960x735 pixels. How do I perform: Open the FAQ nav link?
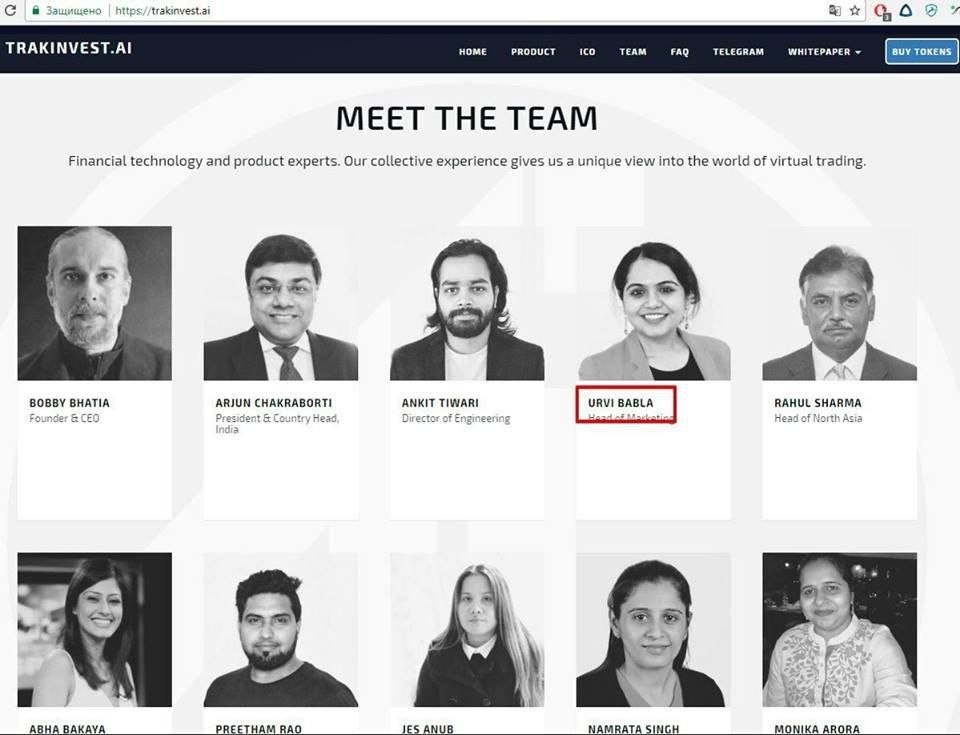(680, 52)
